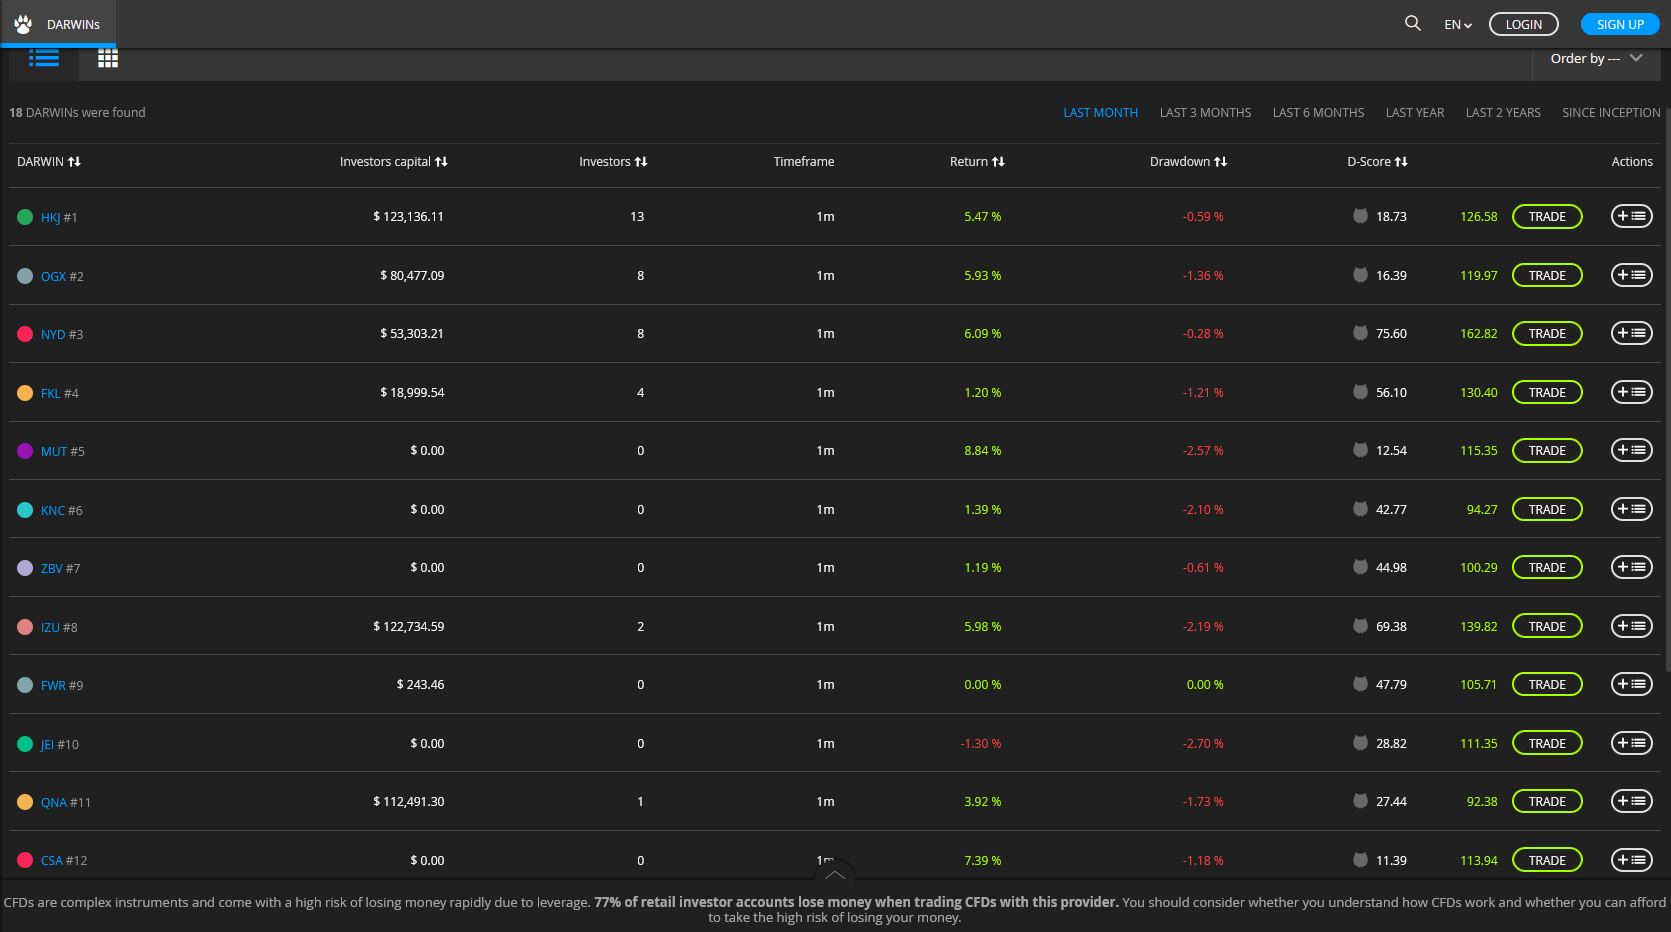Click the $ 123,136.11 capital value
The image size is (1671, 932).
point(408,216)
